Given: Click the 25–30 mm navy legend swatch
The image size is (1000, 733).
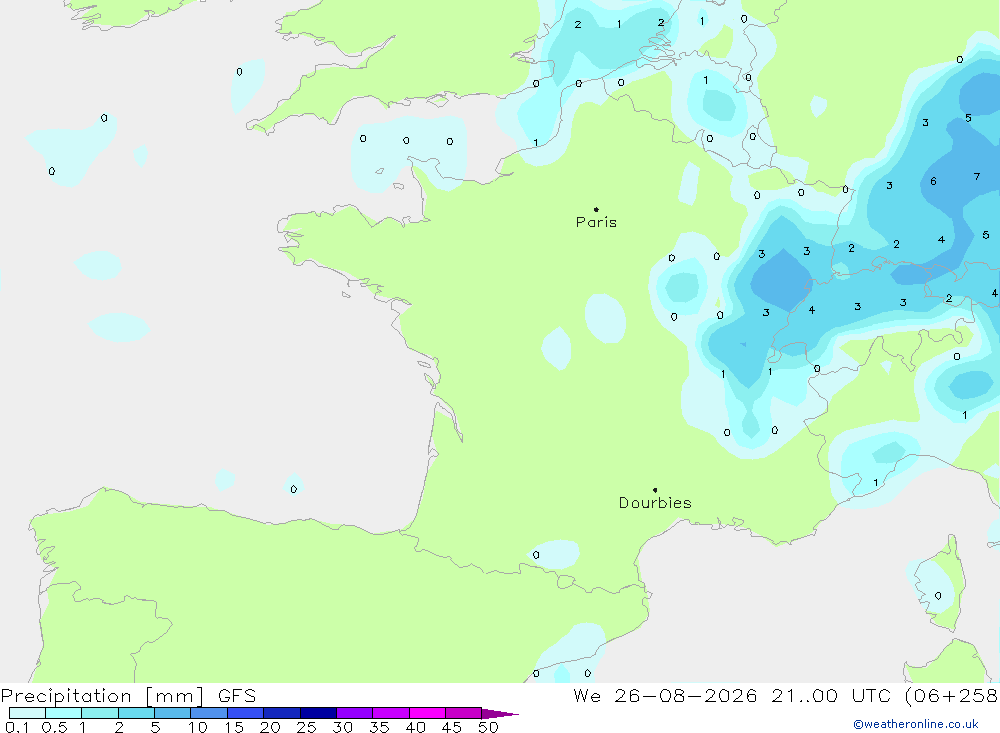Looking at the screenshot, I should click(318, 713).
